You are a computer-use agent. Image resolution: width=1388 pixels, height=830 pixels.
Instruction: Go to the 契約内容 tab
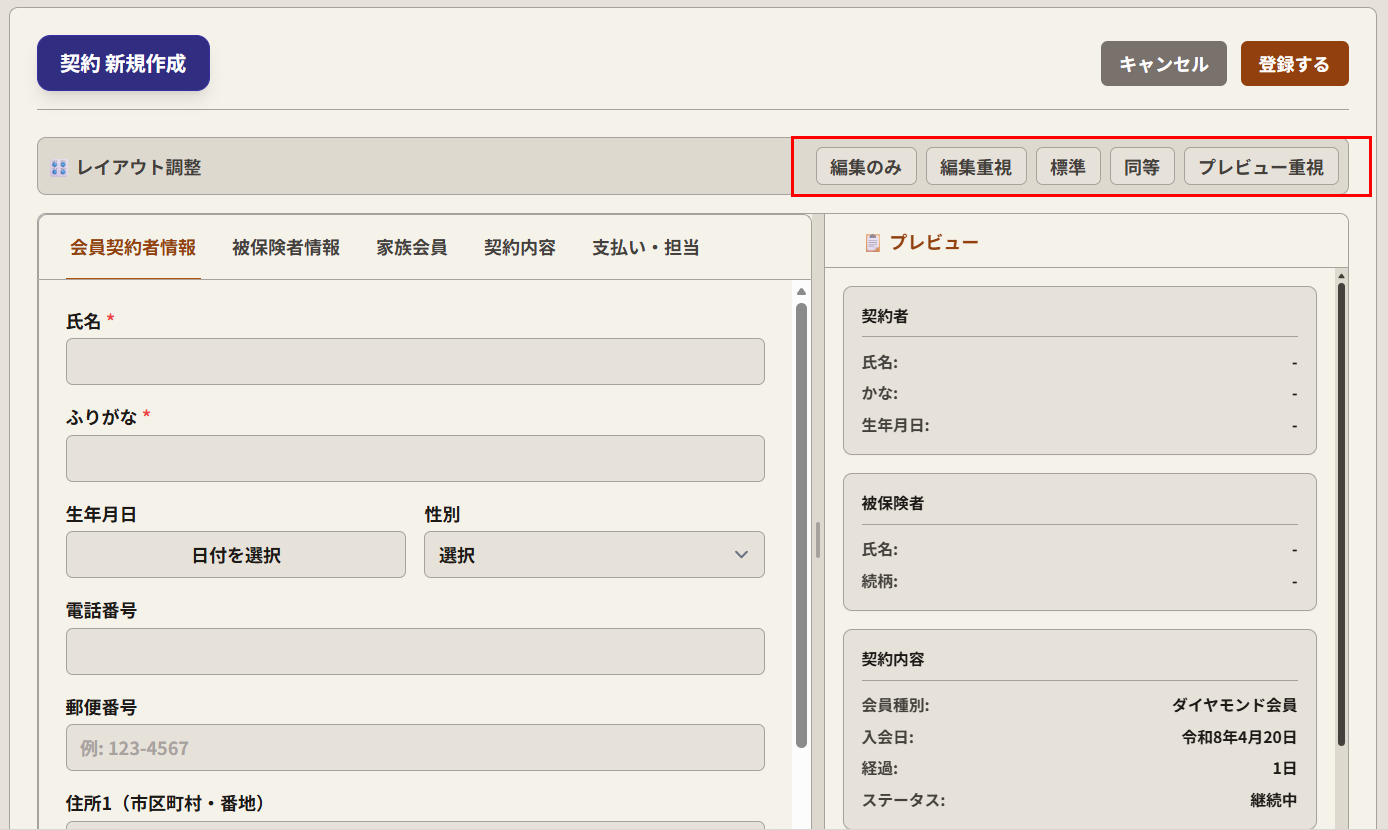point(519,248)
